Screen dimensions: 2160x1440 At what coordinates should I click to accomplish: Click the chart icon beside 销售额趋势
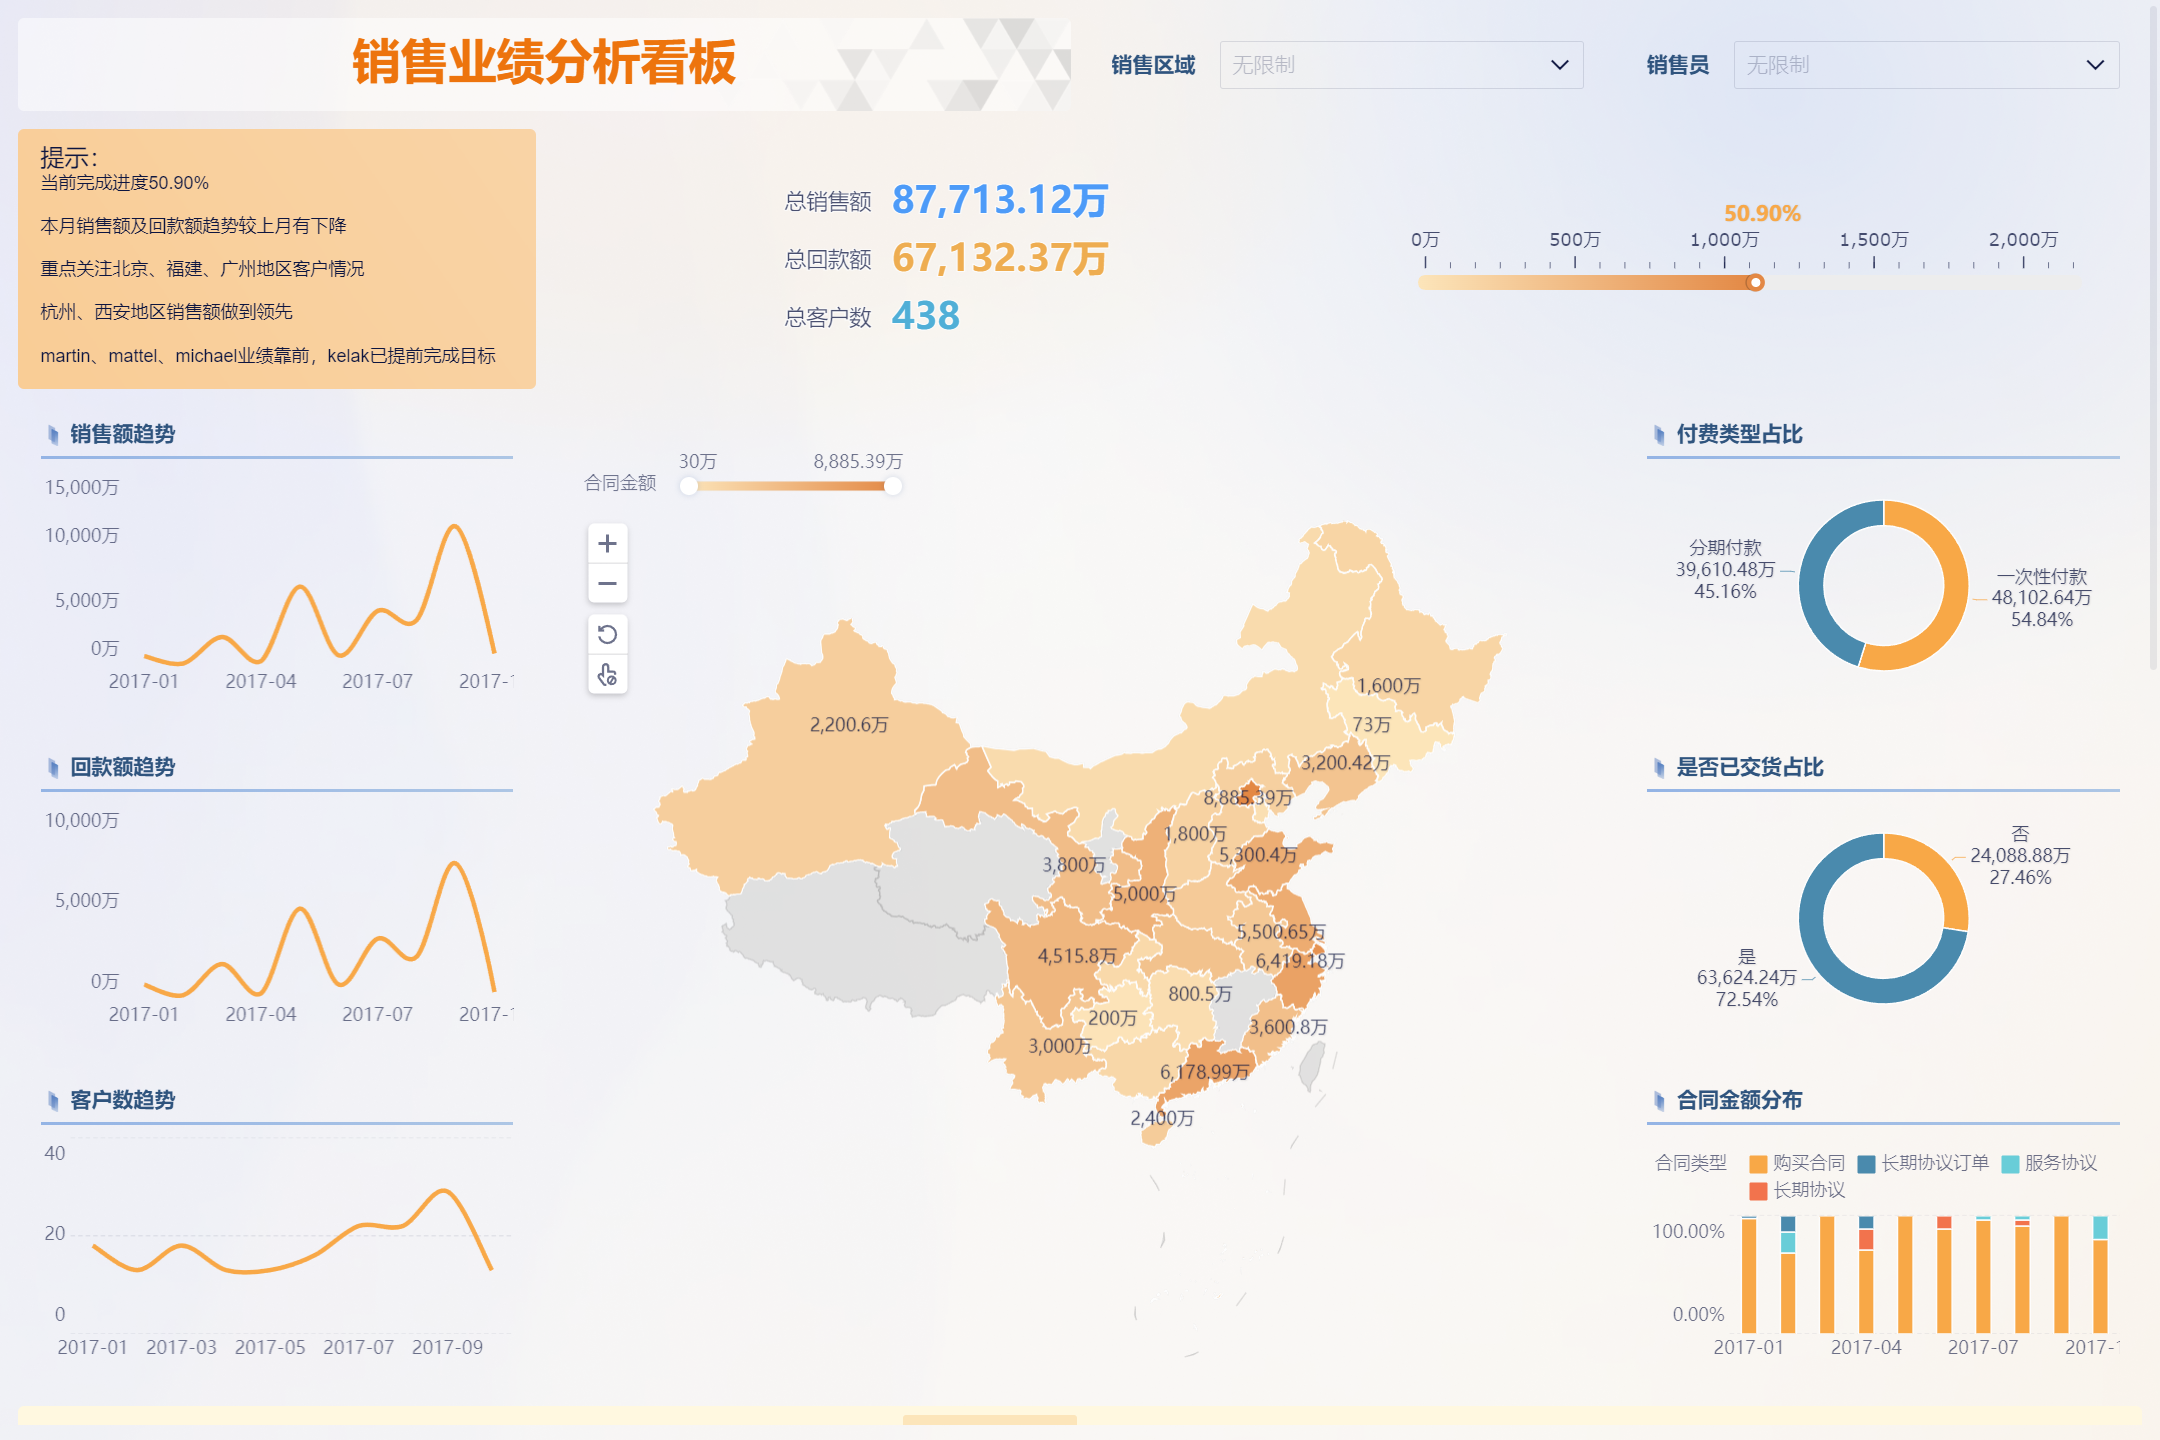coord(51,433)
